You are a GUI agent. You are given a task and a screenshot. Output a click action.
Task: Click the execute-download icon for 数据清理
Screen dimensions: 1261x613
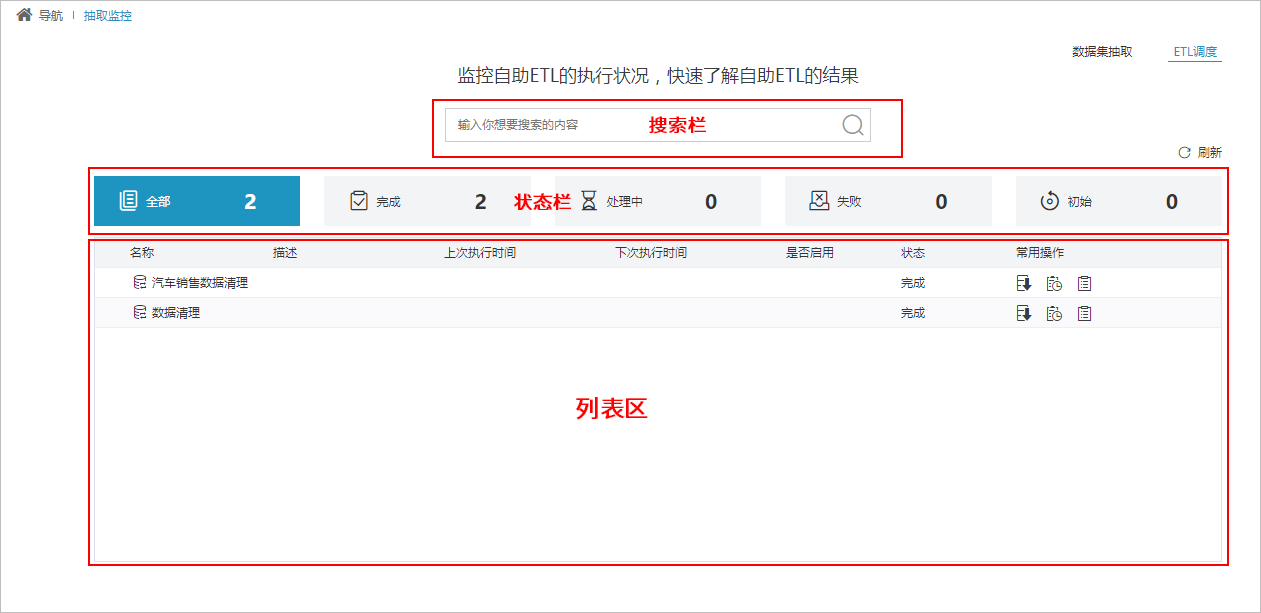1024,314
